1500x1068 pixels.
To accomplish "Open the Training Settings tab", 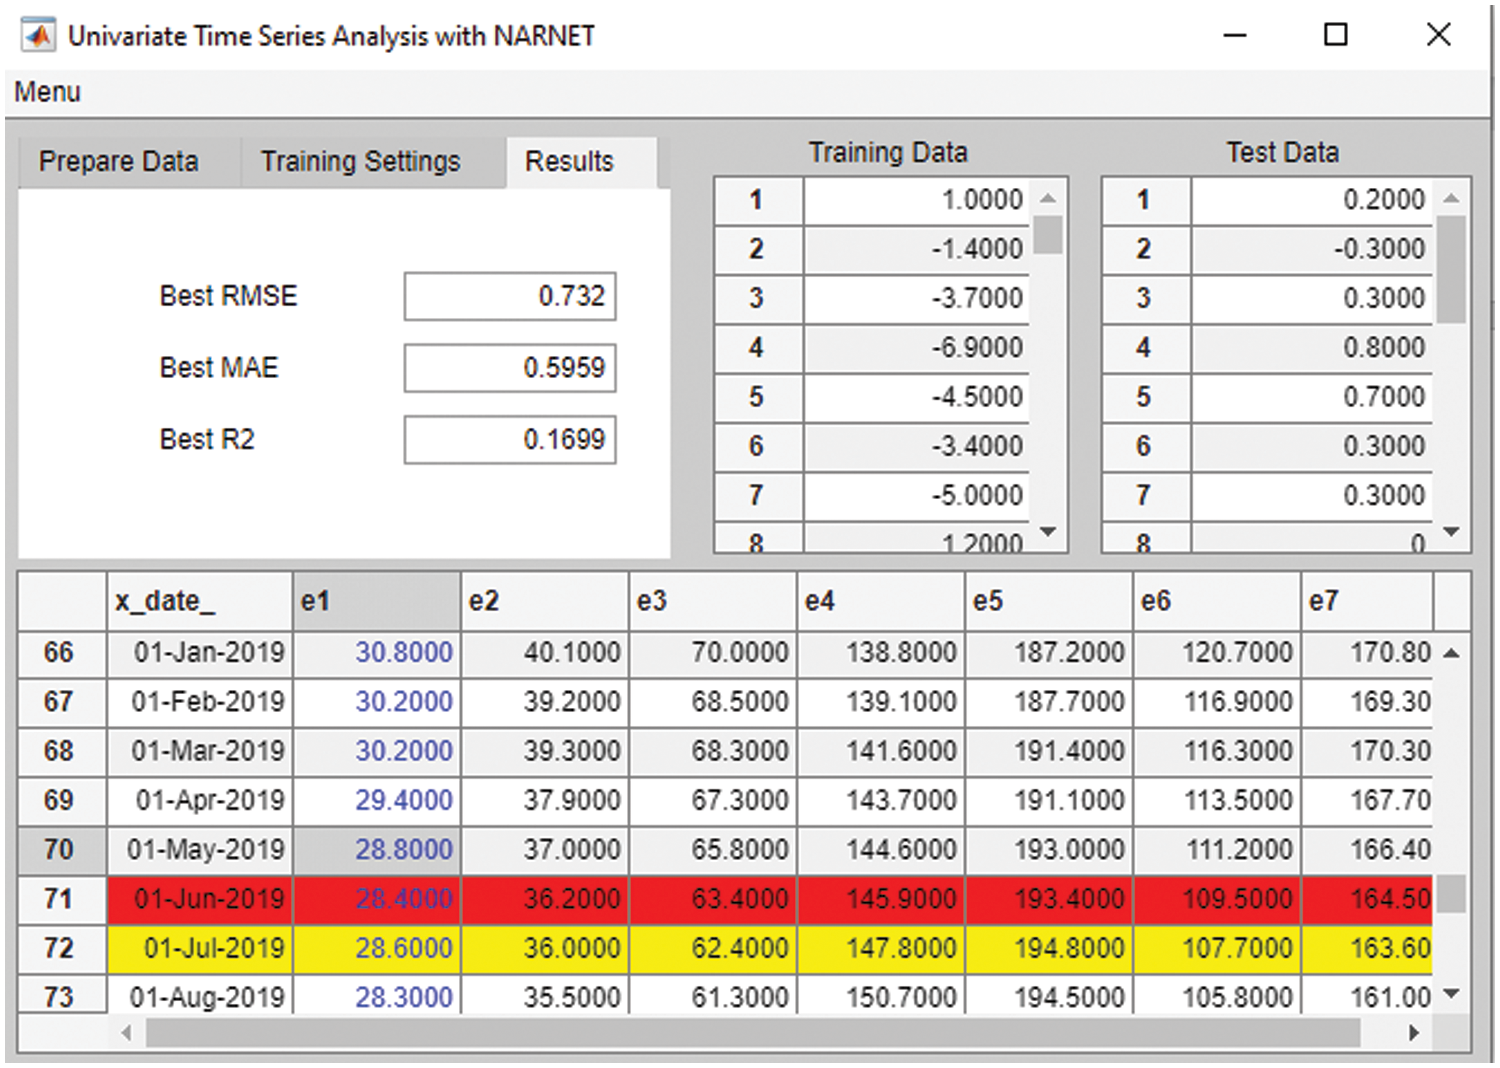I will [360, 162].
